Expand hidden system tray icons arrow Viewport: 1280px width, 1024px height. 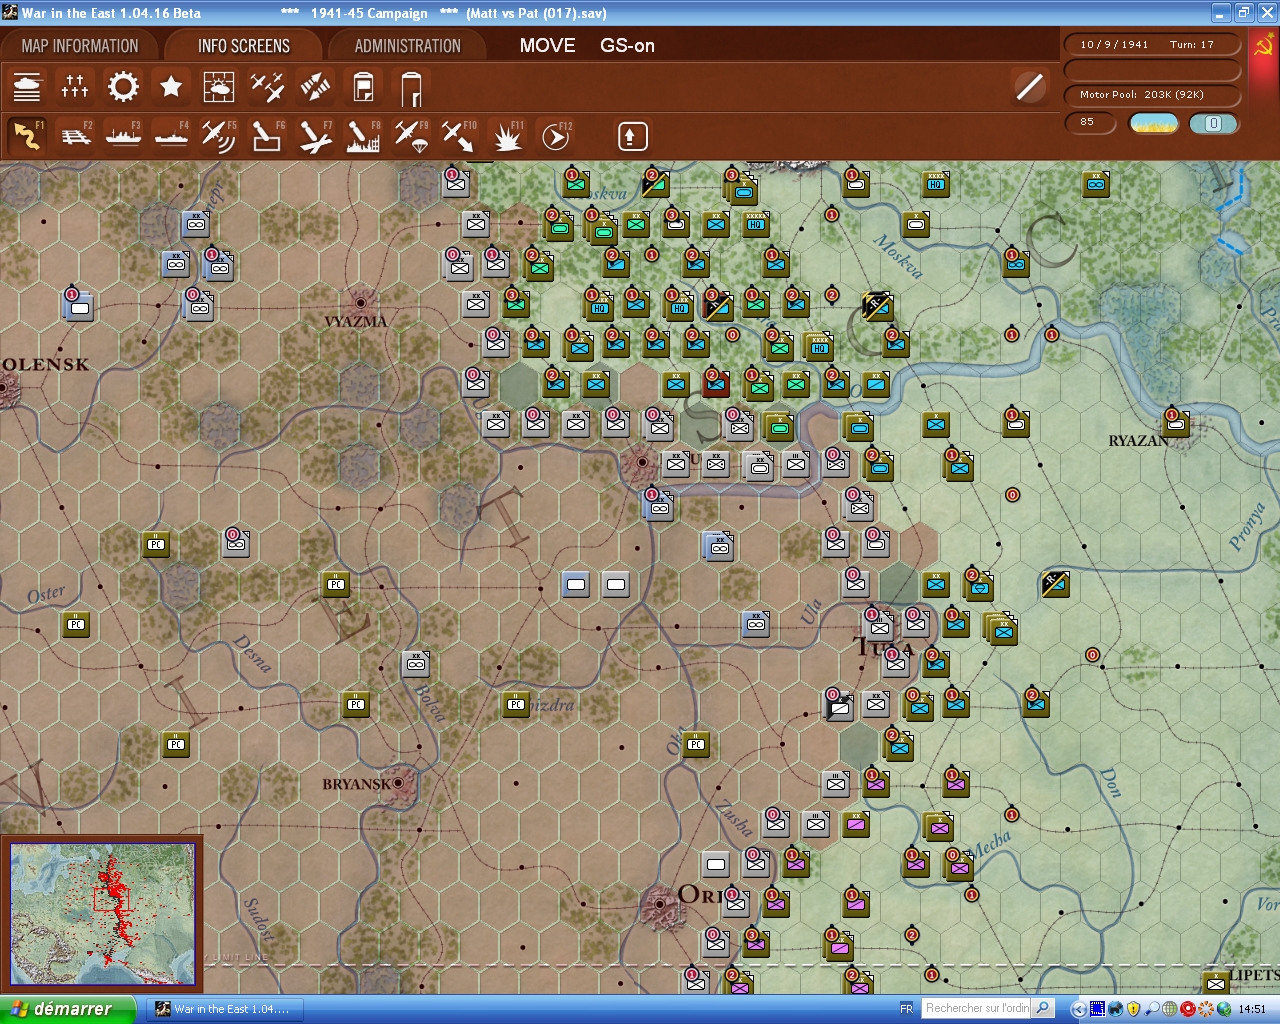tap(1079, 1009)
